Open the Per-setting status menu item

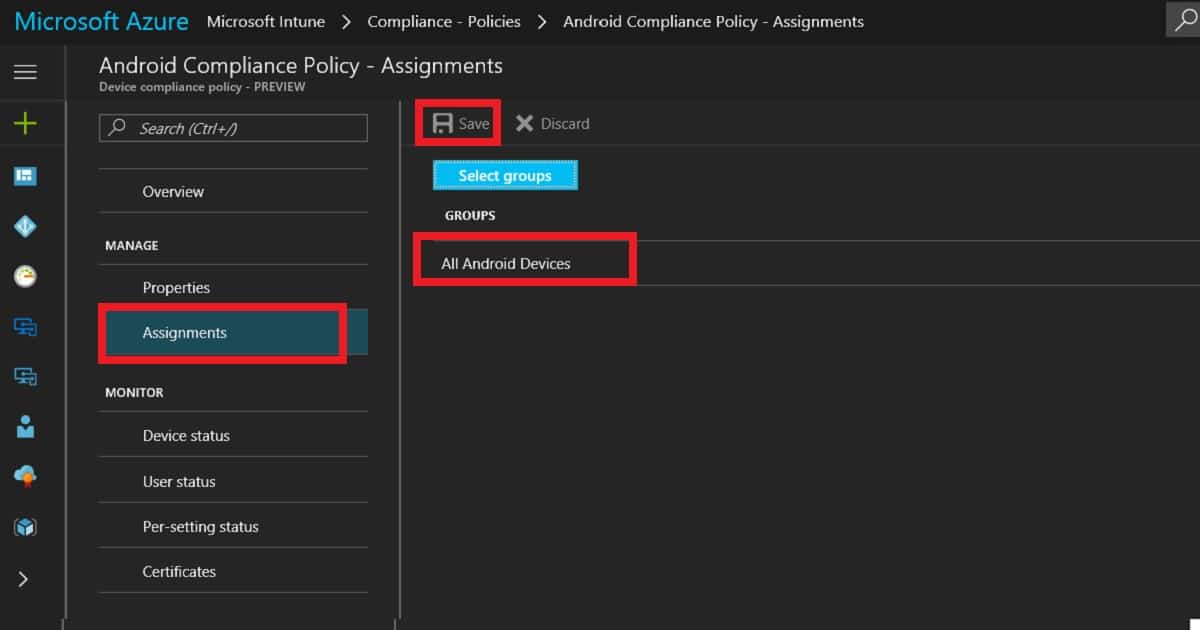(x=233, y=526)
